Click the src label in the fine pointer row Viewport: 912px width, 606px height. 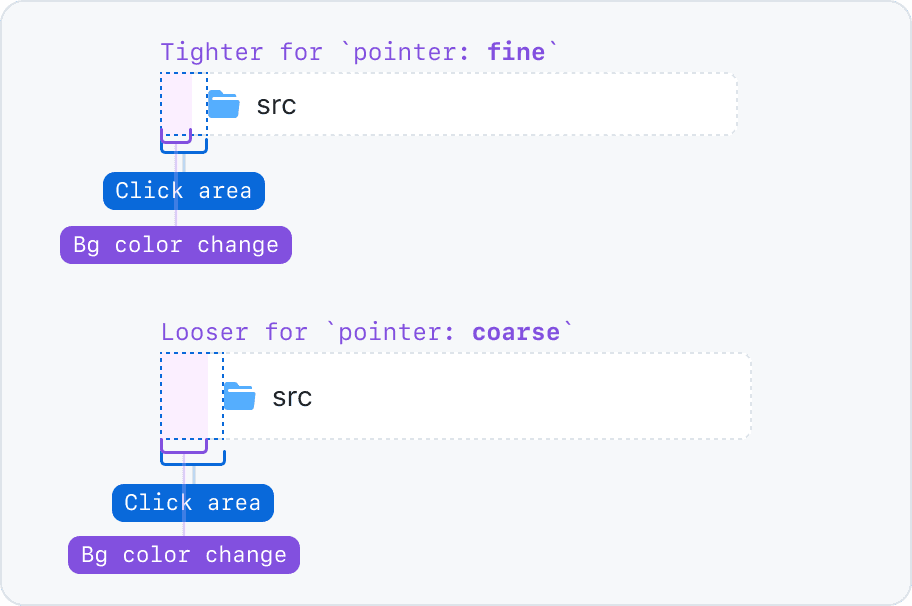pyautogui.click(x=276, y=104)
